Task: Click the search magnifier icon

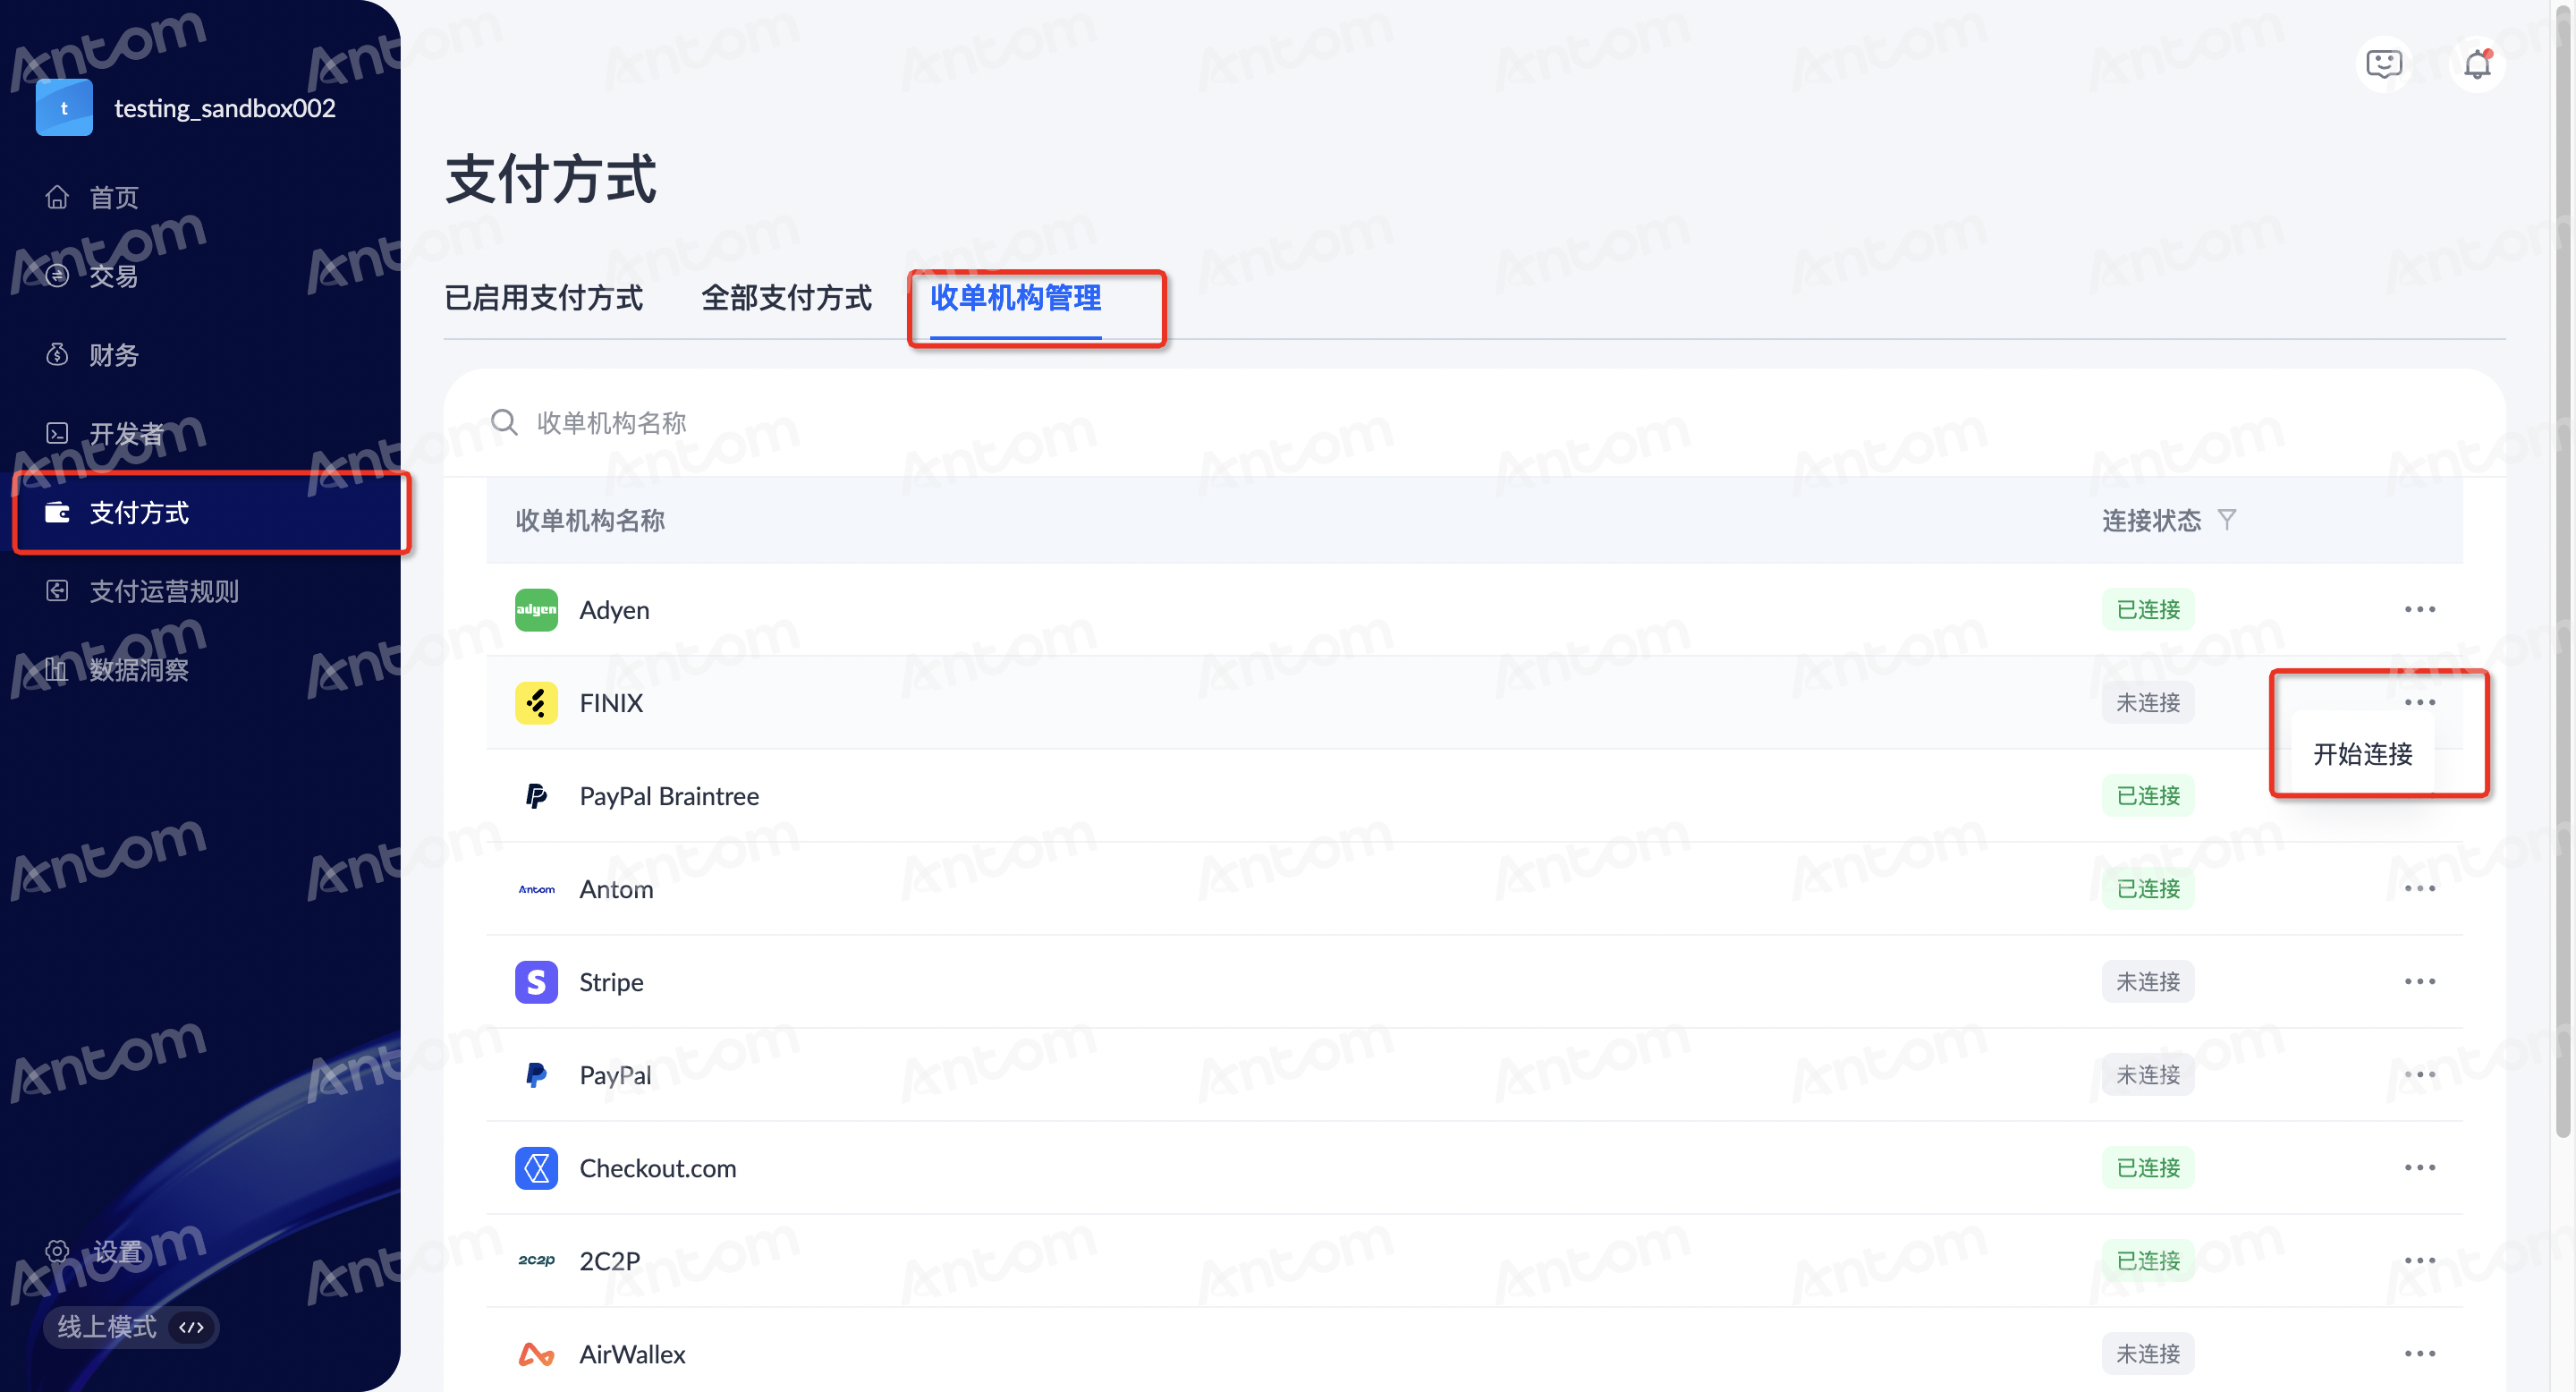Action: [x=504, y=422]
